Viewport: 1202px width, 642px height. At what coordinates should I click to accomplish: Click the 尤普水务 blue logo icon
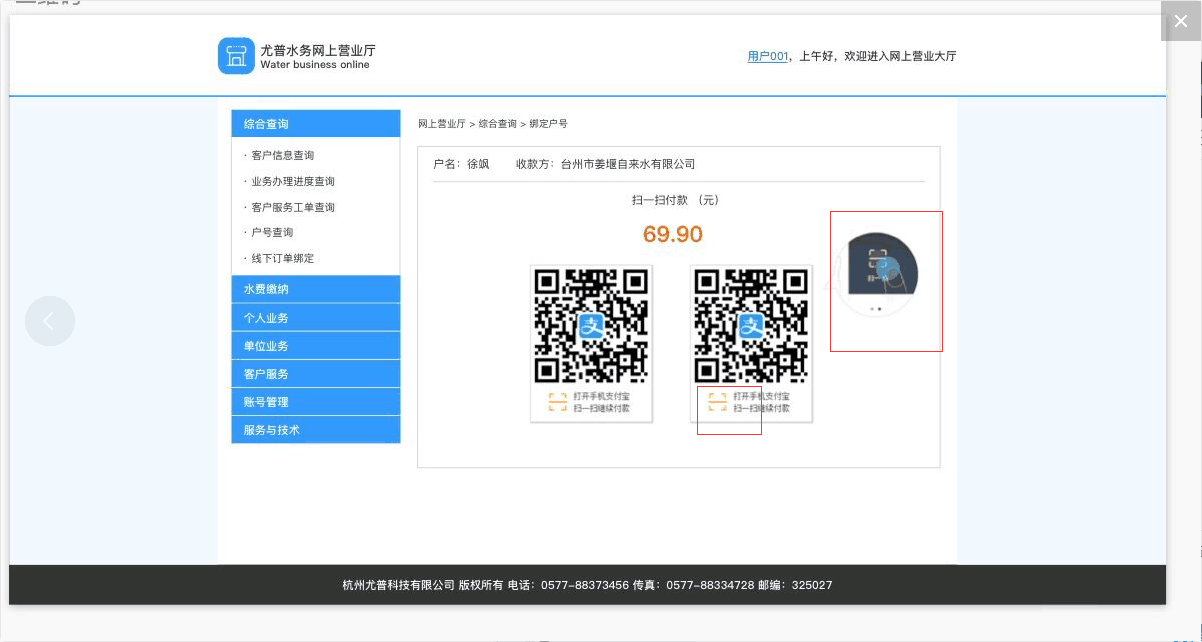pos(236,56)
